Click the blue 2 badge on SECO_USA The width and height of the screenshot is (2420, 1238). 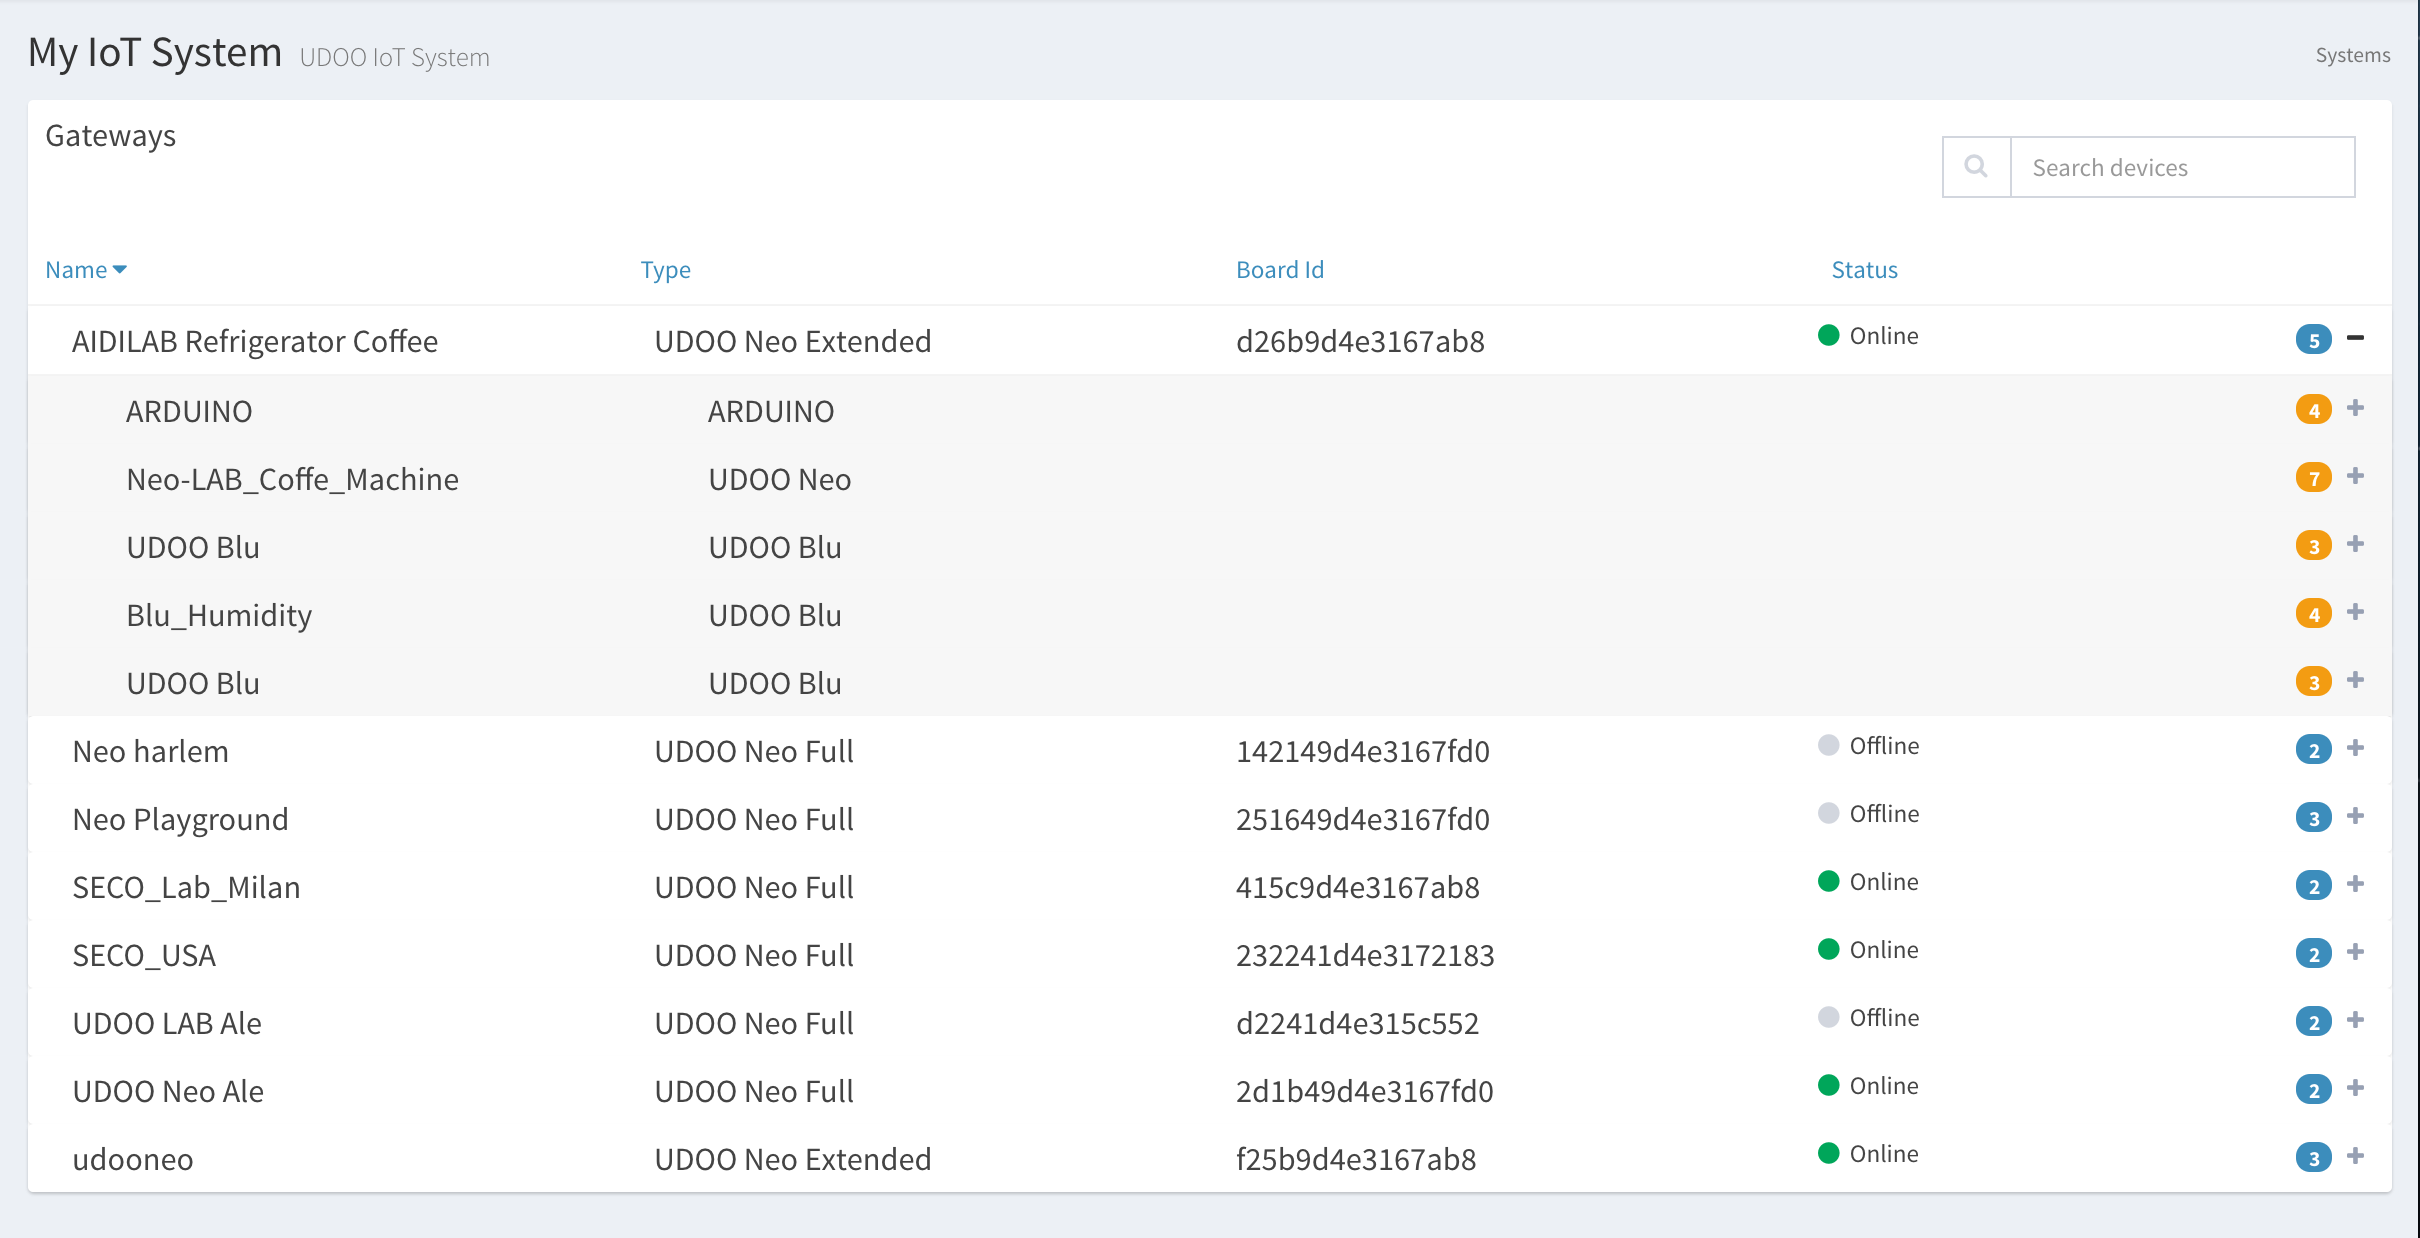click(2313, 954)
